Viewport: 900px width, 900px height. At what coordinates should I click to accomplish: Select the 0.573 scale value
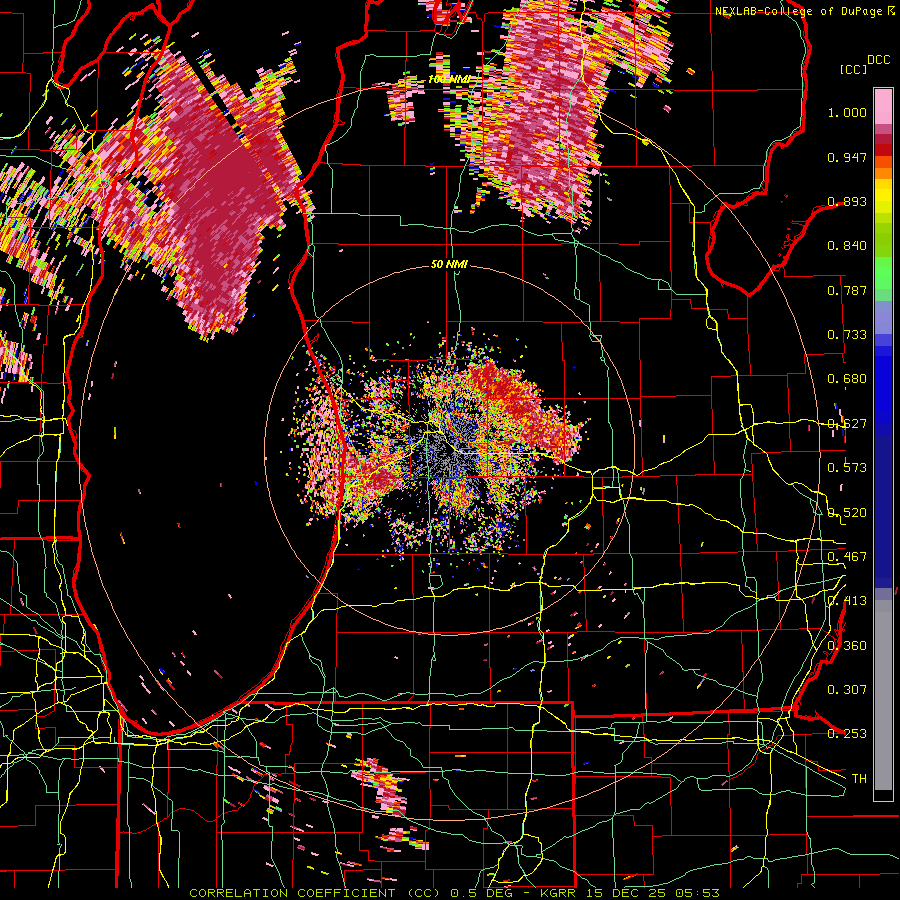[x=847, y=468]
